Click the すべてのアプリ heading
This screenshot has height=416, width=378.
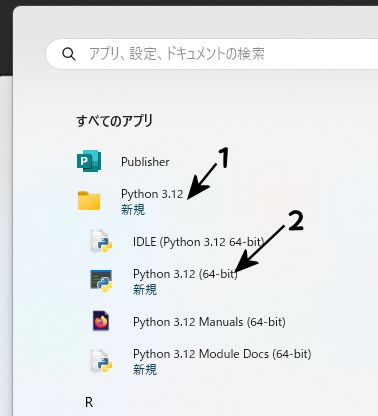tap(114, 121)
